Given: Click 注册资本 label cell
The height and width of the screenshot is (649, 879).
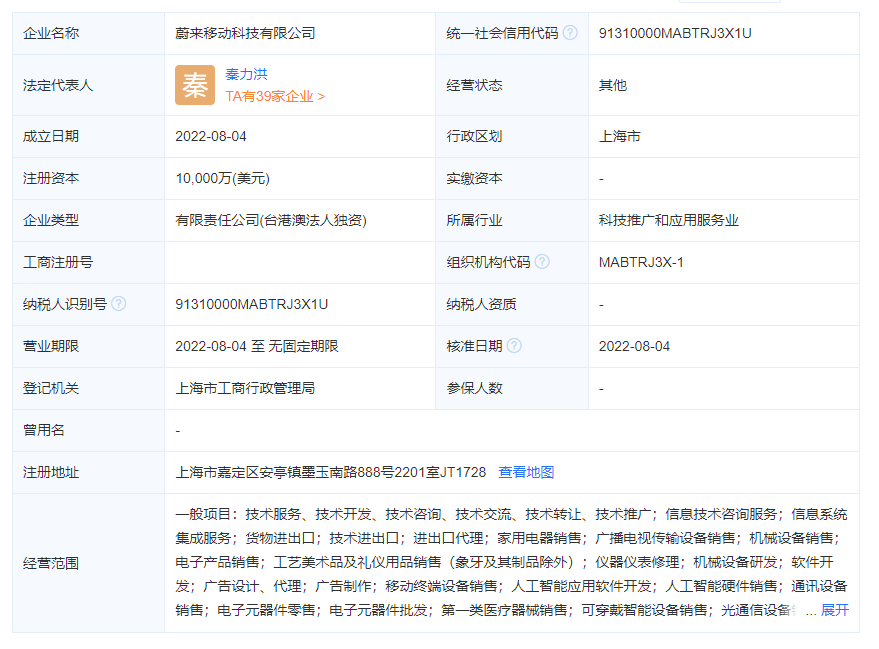Looking at the screenshot, I should 89,178.
